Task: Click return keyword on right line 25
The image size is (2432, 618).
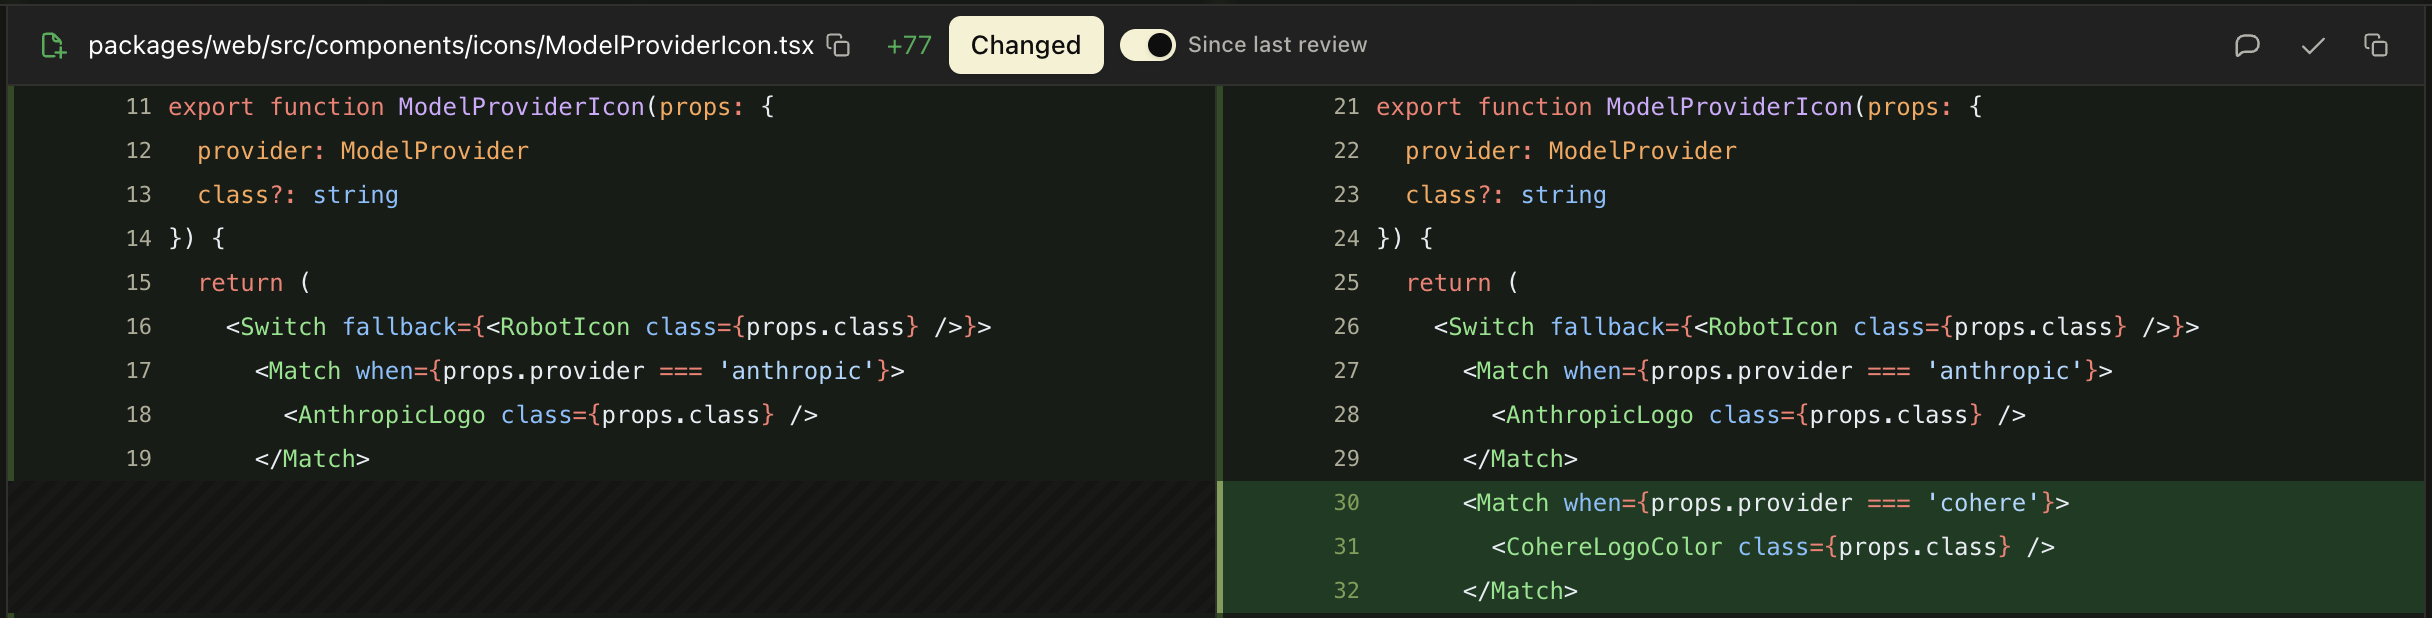Action: click(x=1449, y=283)
